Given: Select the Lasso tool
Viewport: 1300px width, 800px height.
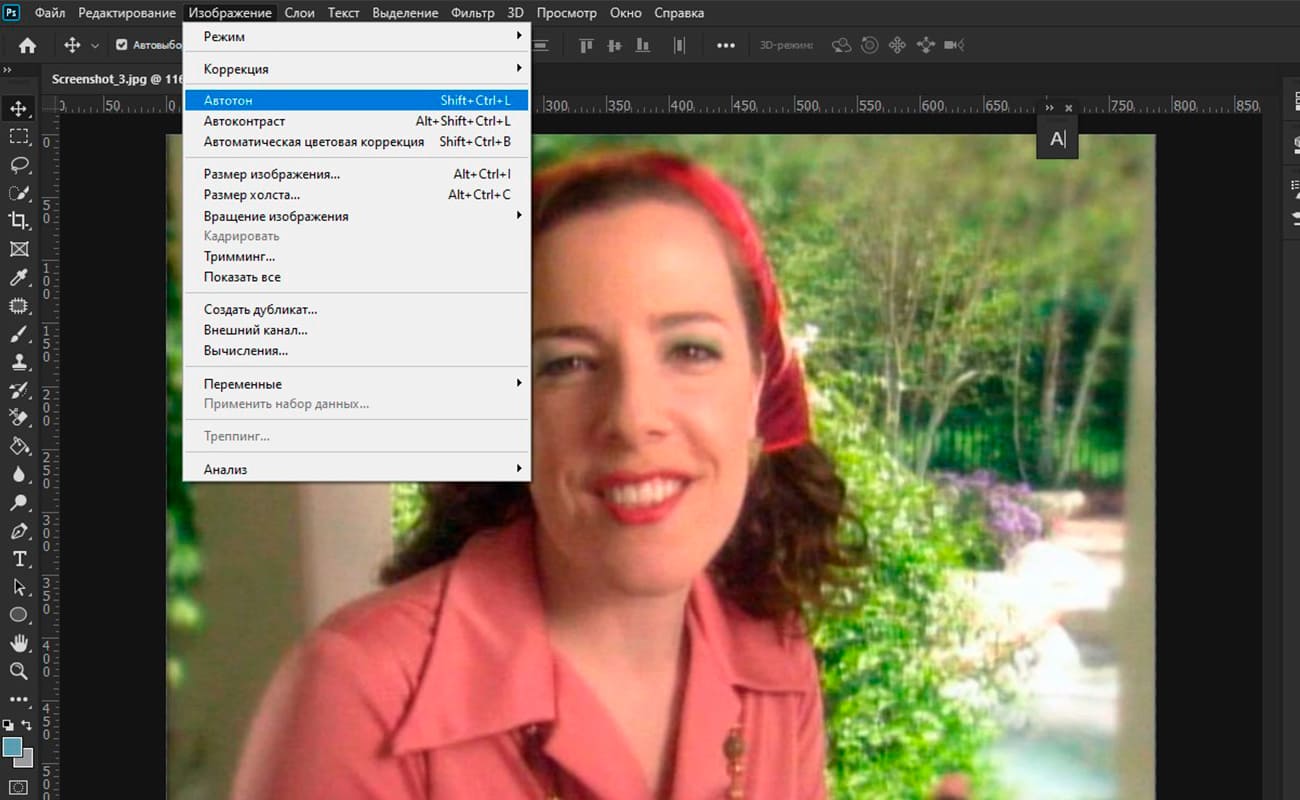Looking at the screenshot, I should point(19,164).
